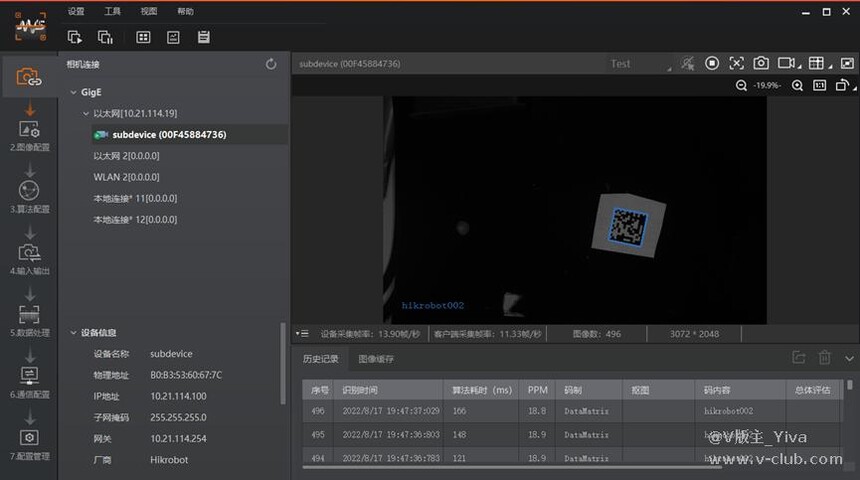Collapse the GigE tree node
860x480 pixels.
pyautogui.click(x=73, y=92)
